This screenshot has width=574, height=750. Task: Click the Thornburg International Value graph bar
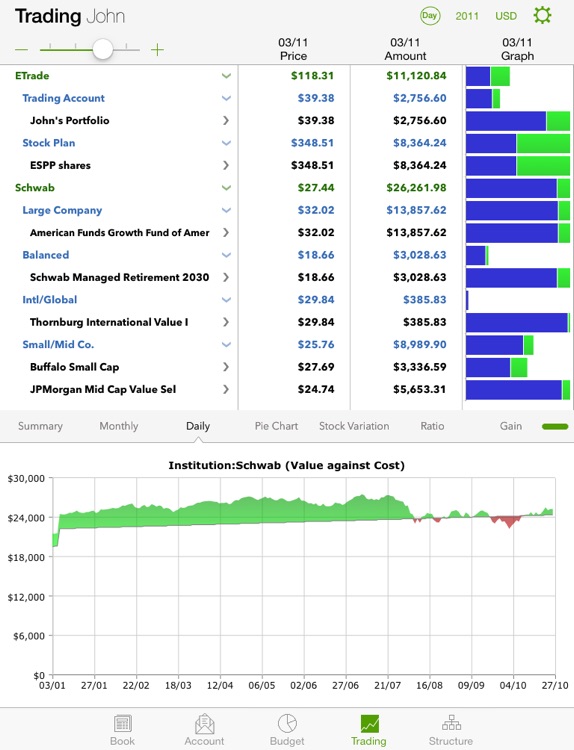pos(518,322)
